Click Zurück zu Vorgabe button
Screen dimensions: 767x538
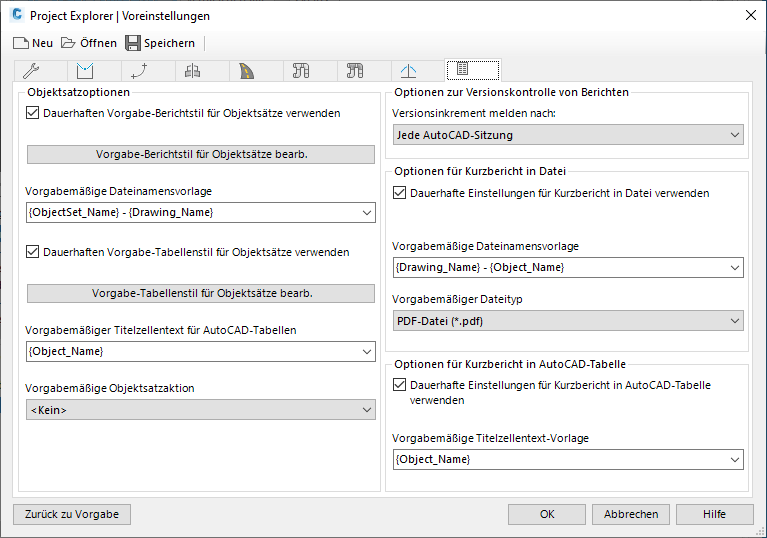click(x=72, y=515)
